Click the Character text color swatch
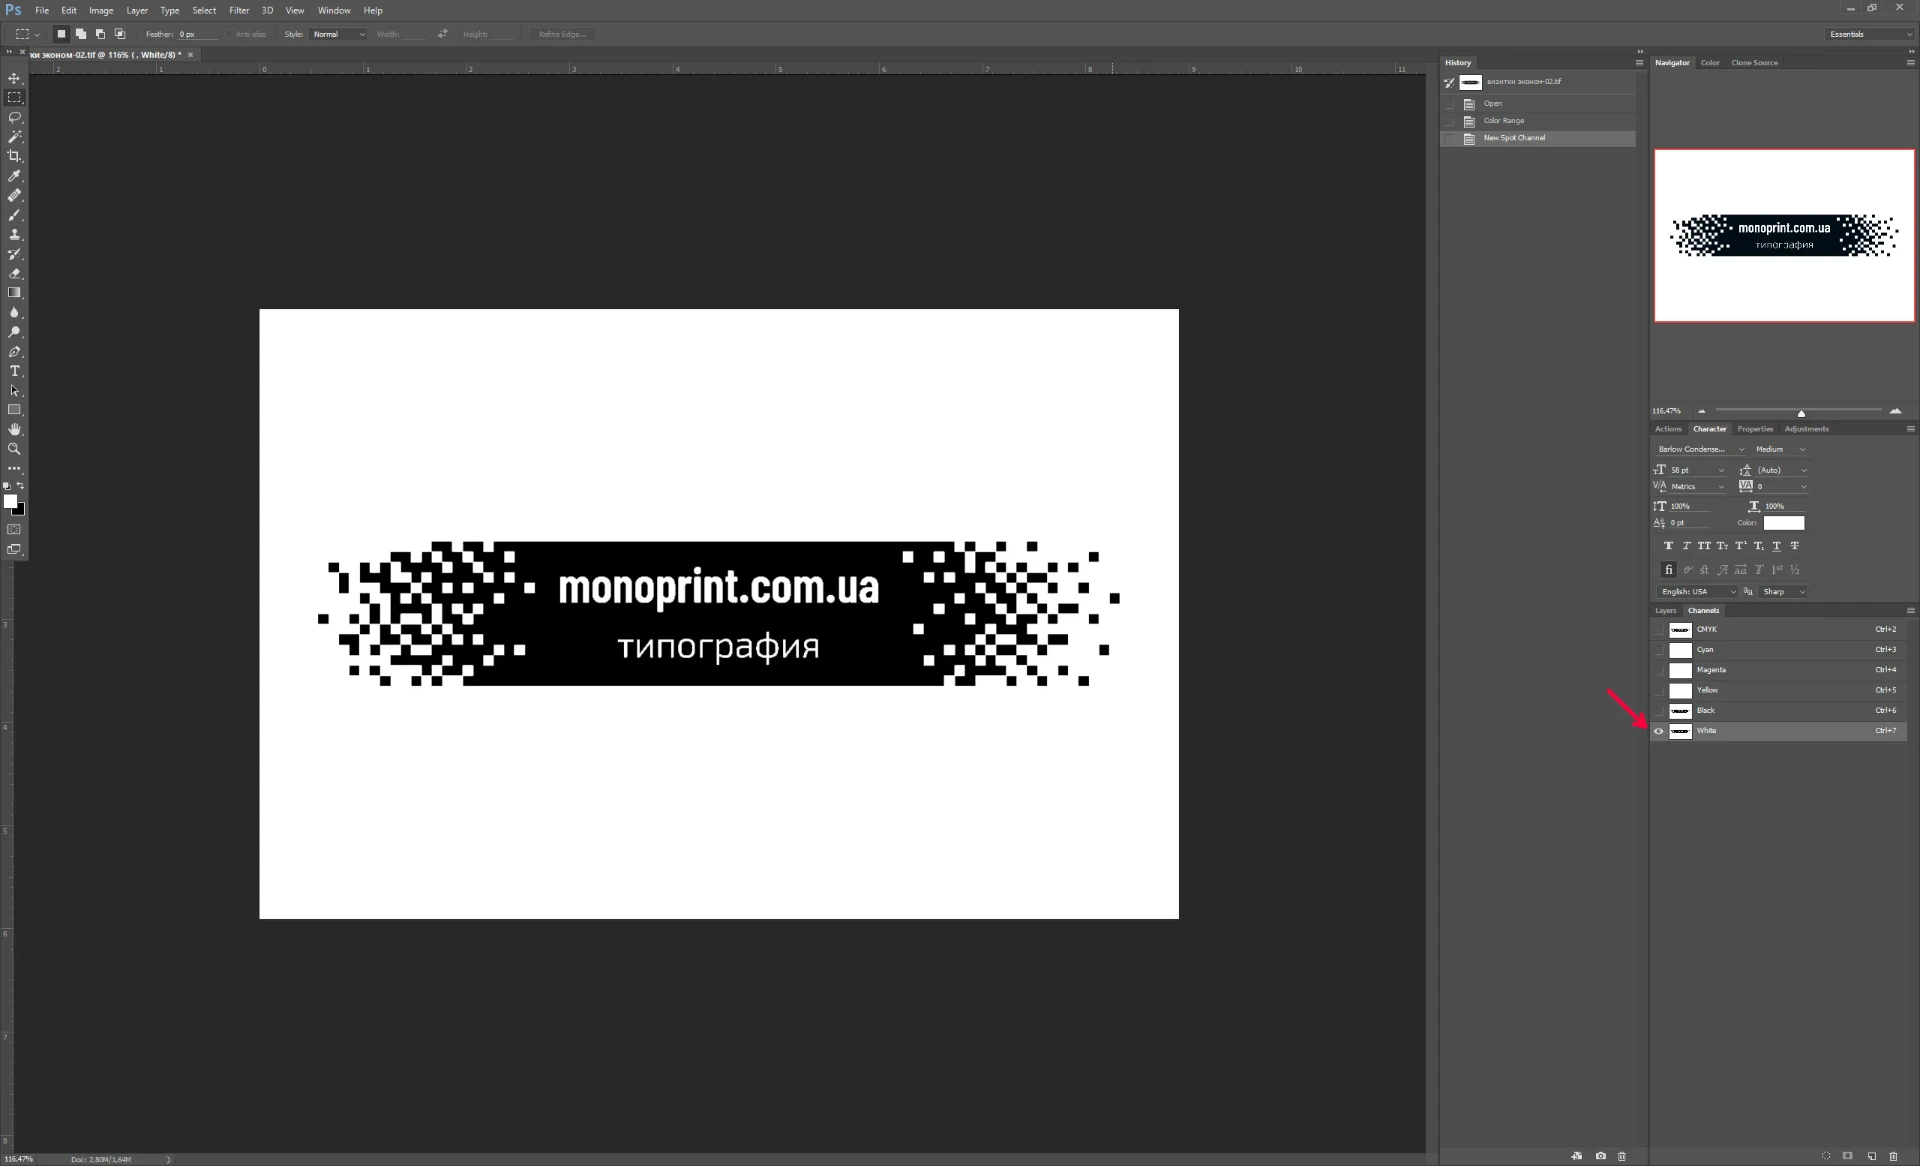Viewport: 1920px width, 1166px height. [1784, 523]
